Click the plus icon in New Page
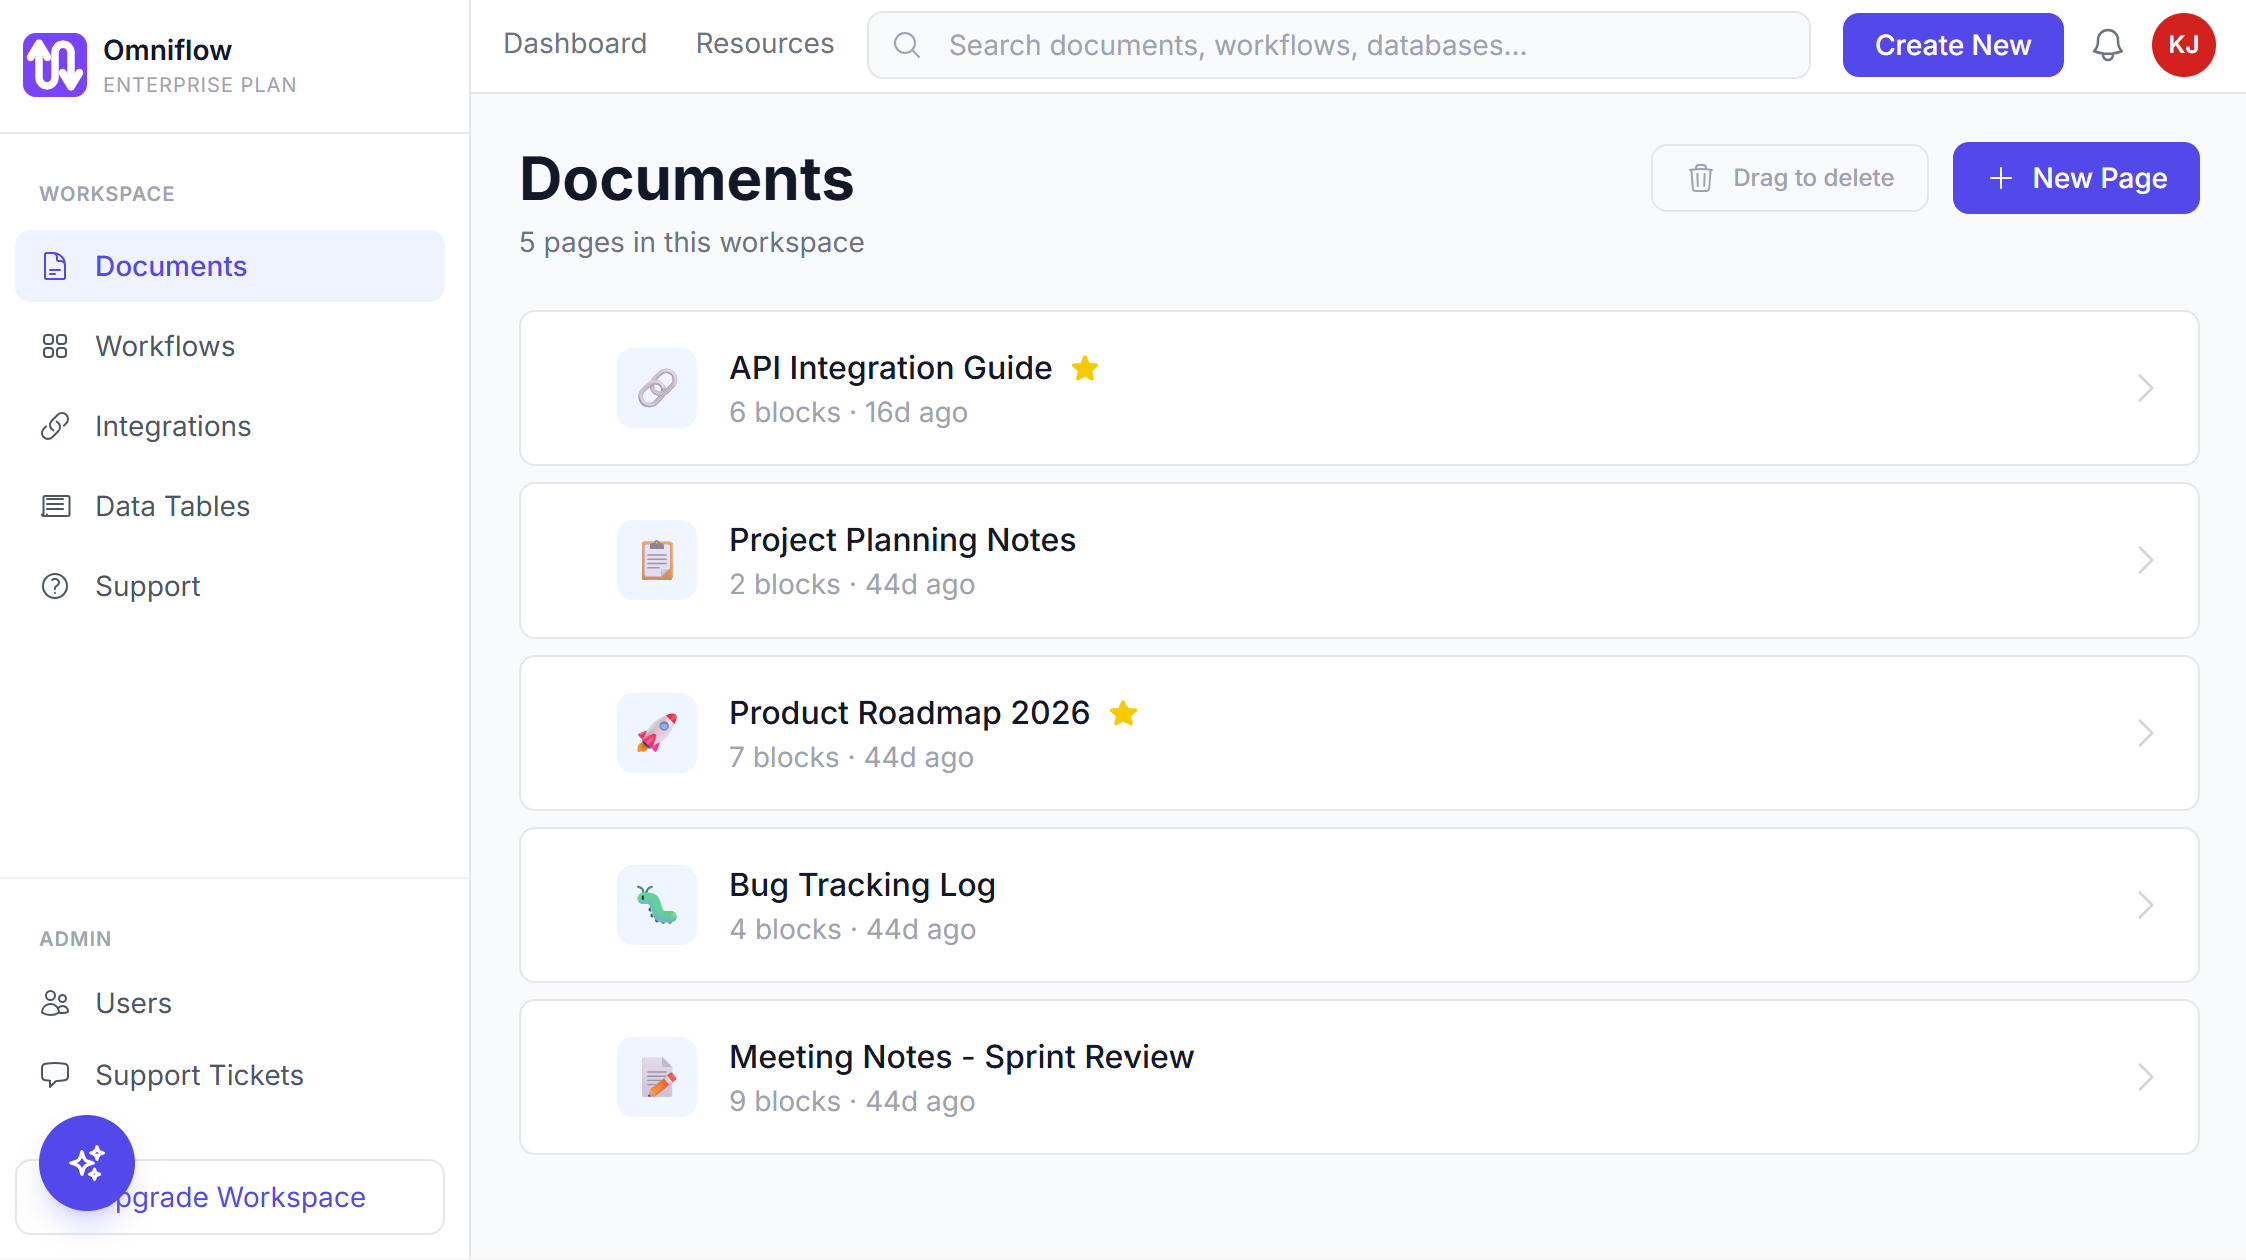Screen dimensions: 2246x1260 (x=2001, y=178)
